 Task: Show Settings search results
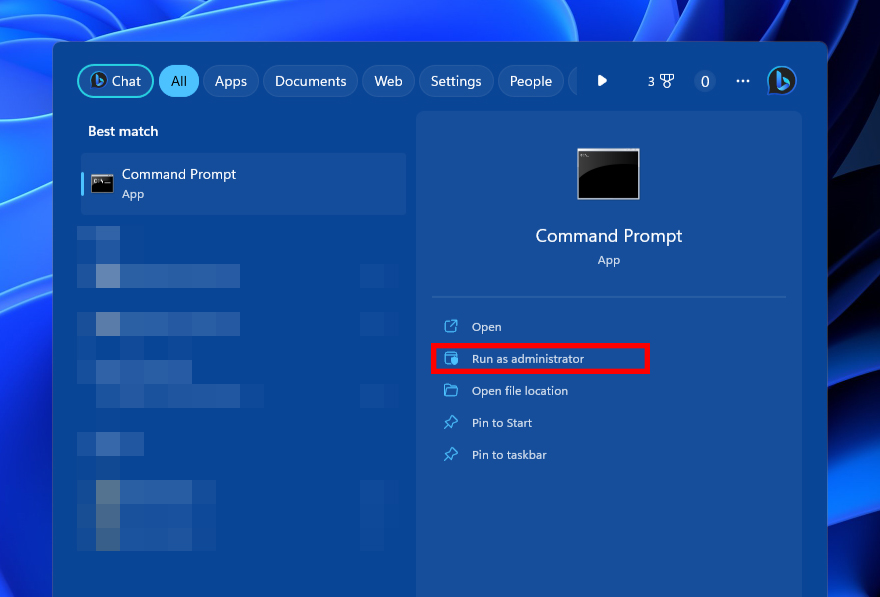(x=456, y=81)
